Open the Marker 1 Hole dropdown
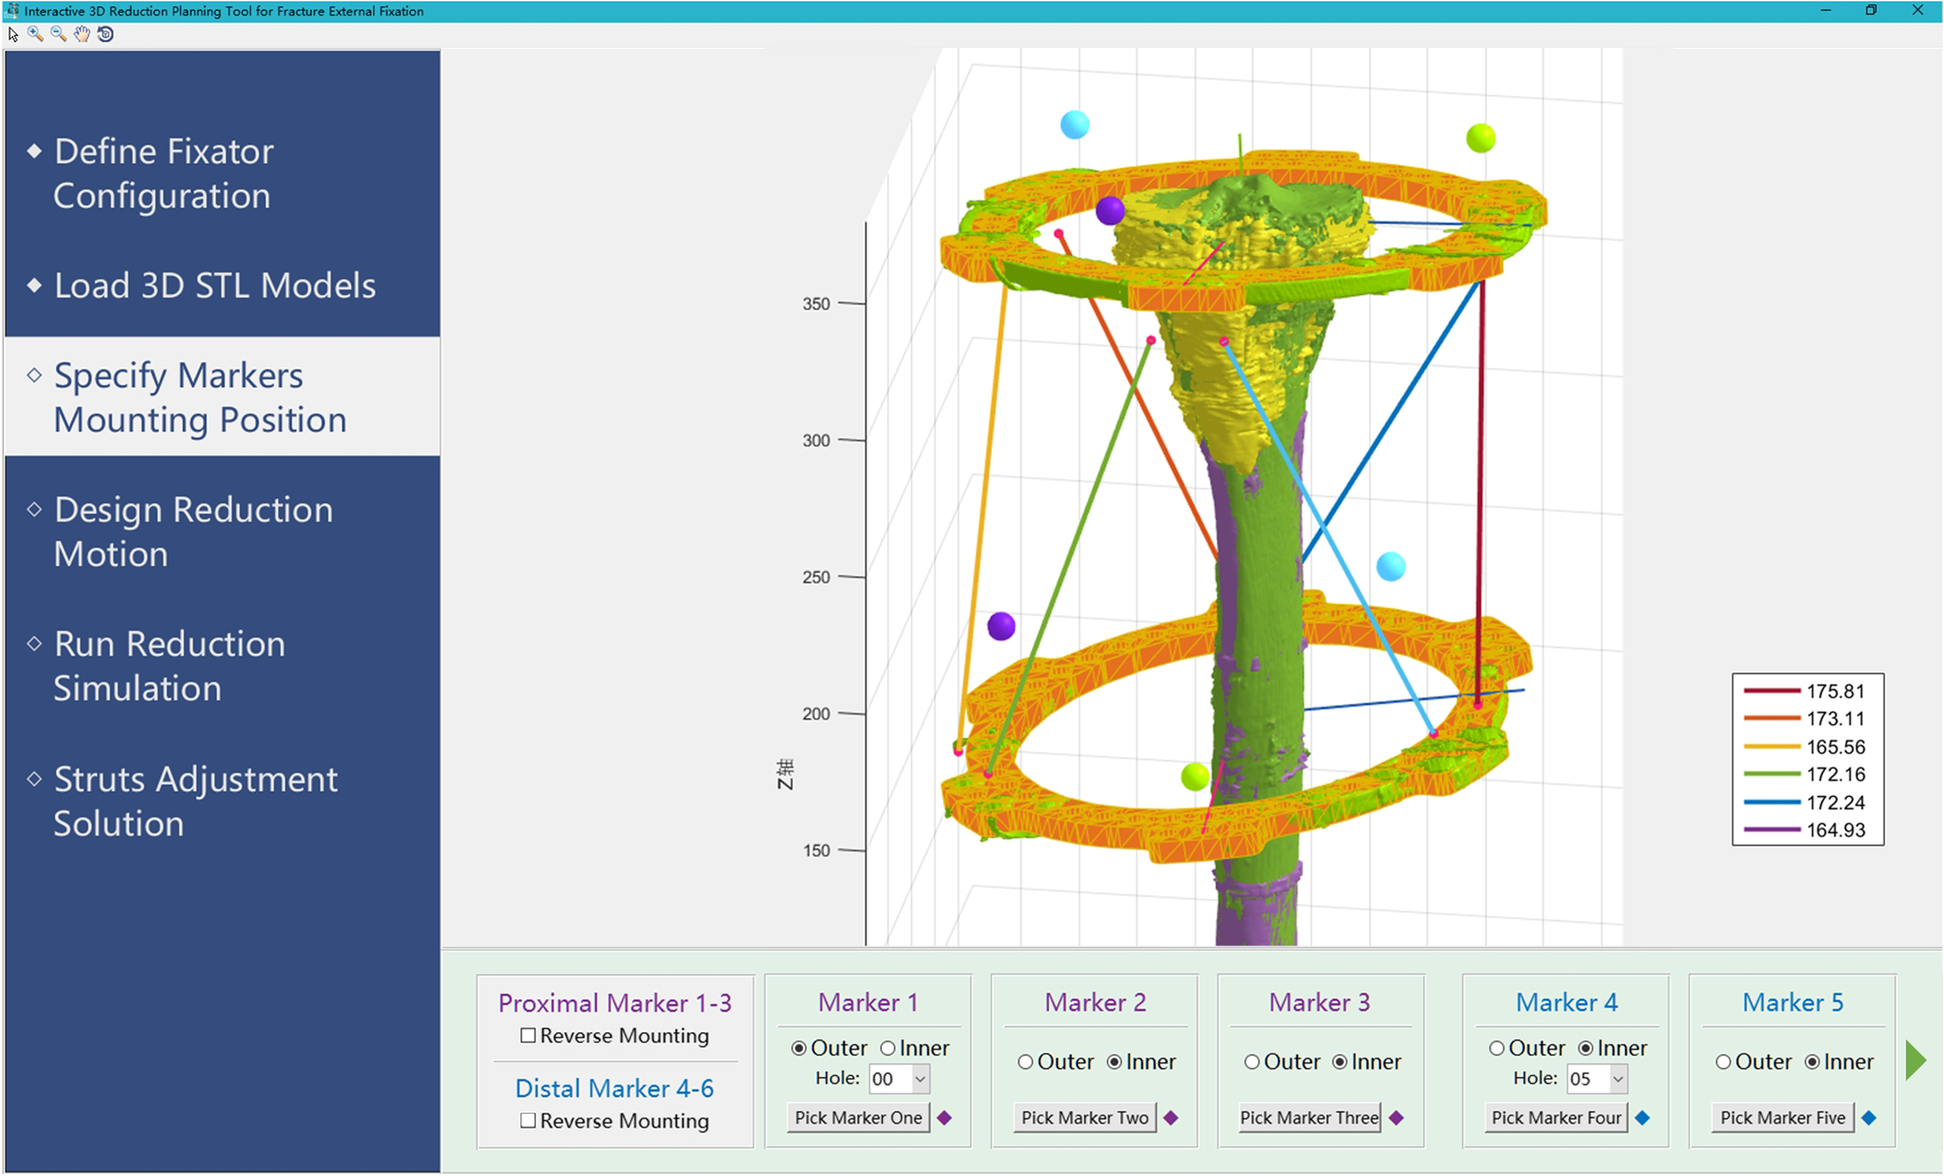Viewport: 1944px width, 1176px height. click(x=899, y=1079)
